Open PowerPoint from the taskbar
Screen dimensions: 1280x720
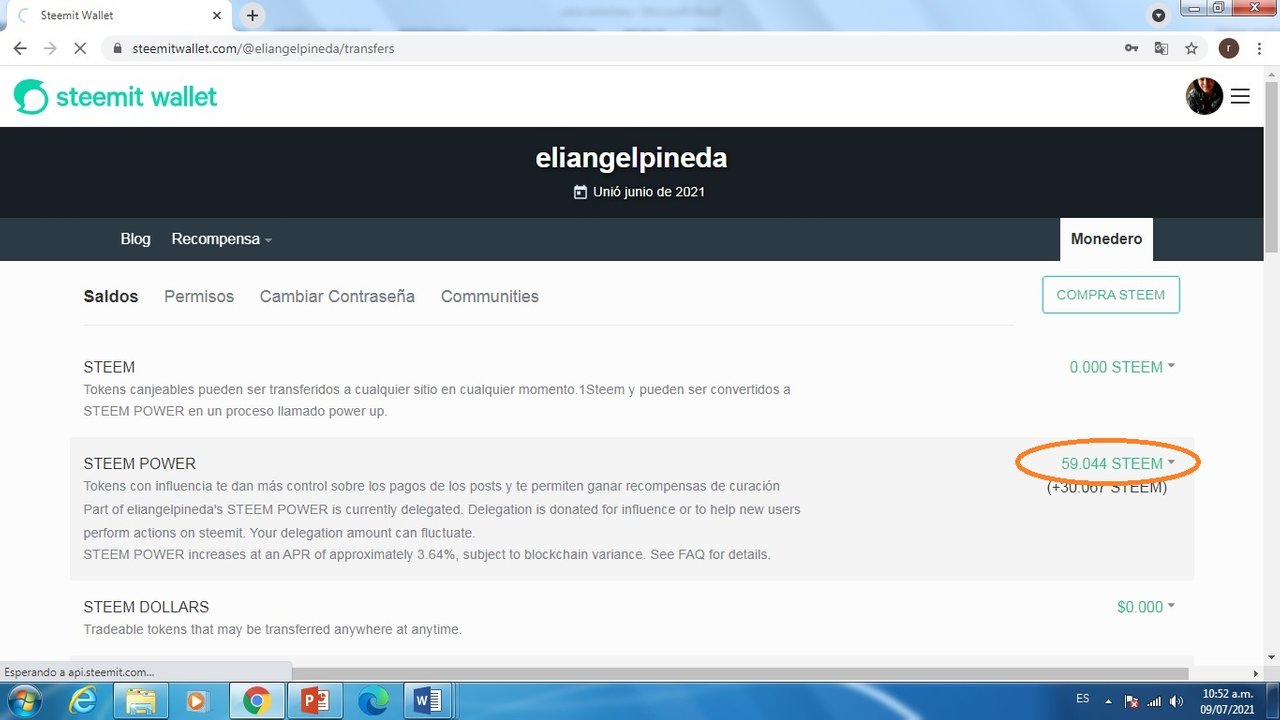[315, 701]
